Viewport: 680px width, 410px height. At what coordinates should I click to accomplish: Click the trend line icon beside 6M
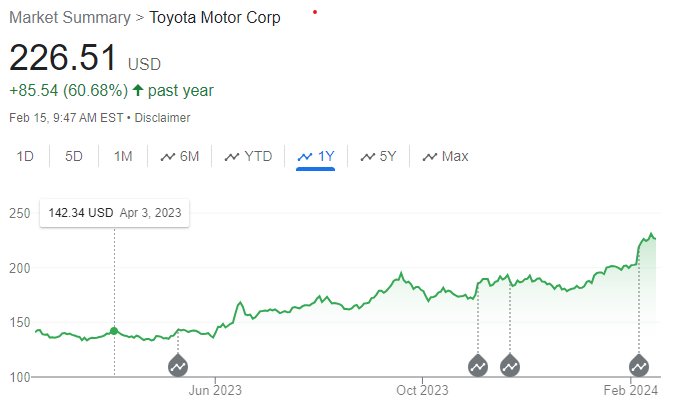(x=168, y=157)
